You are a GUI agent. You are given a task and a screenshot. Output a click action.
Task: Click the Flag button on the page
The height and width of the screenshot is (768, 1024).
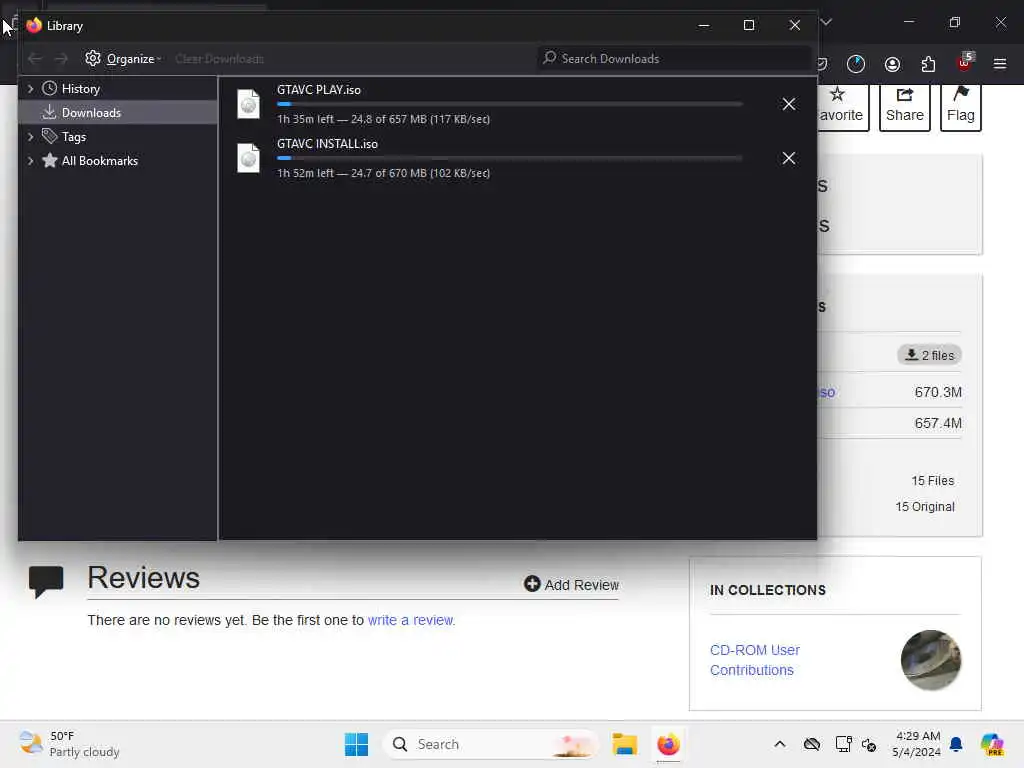pyautogui.click(x=961, y=106)
